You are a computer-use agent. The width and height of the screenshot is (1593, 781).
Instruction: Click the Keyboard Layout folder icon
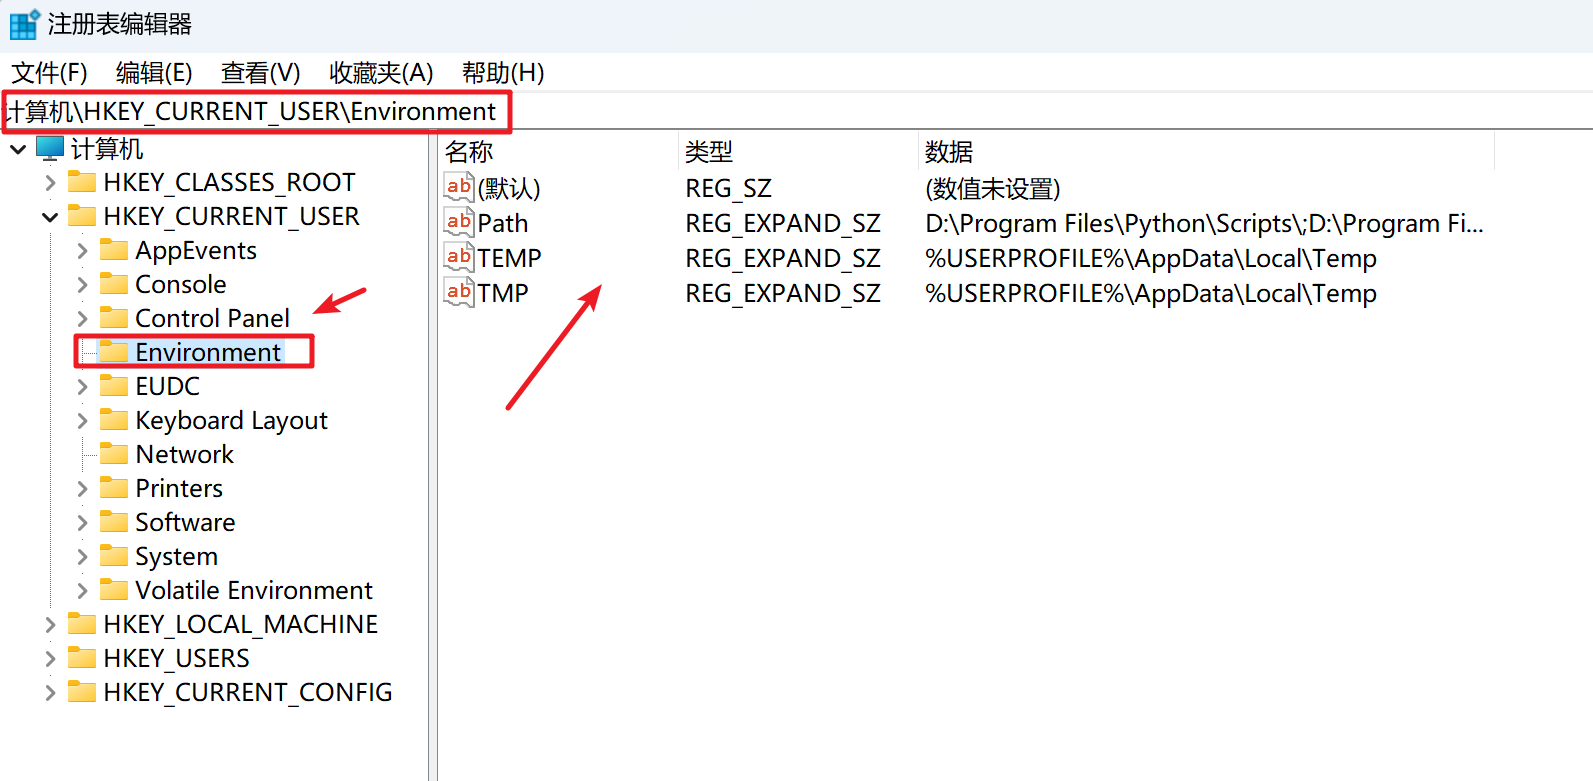[x=114, y=420]
